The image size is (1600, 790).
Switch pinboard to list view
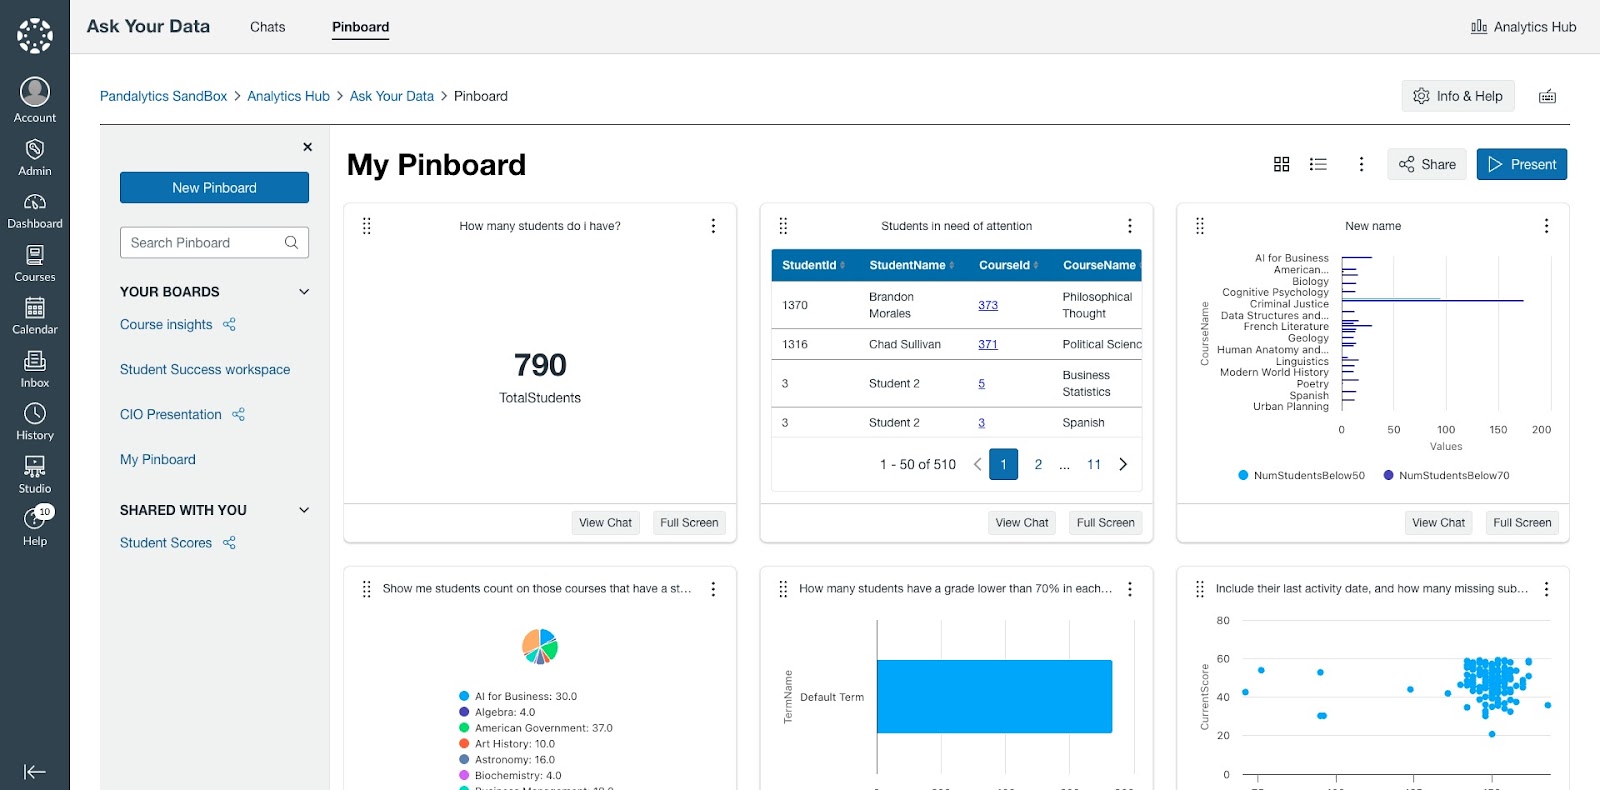[x=1318, y=164]
